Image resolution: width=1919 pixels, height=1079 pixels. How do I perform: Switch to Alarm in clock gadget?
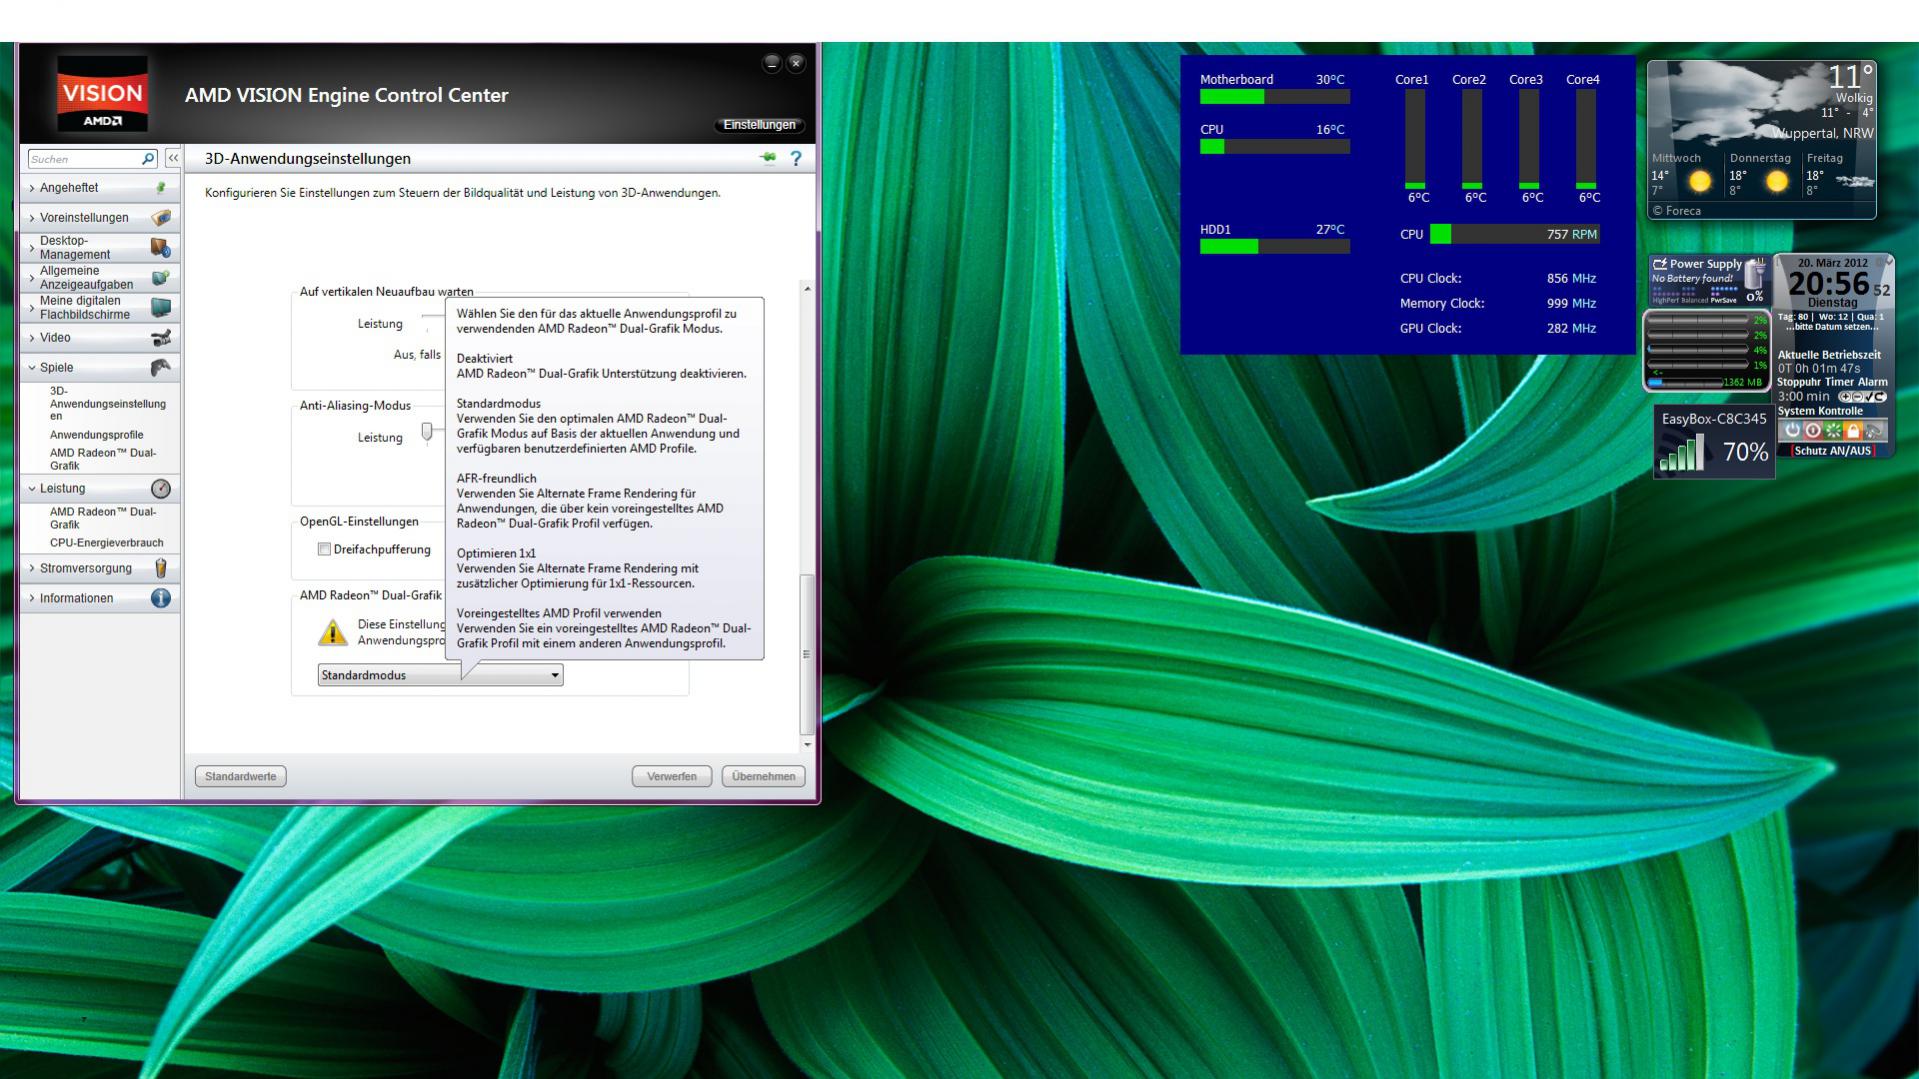1873,382
